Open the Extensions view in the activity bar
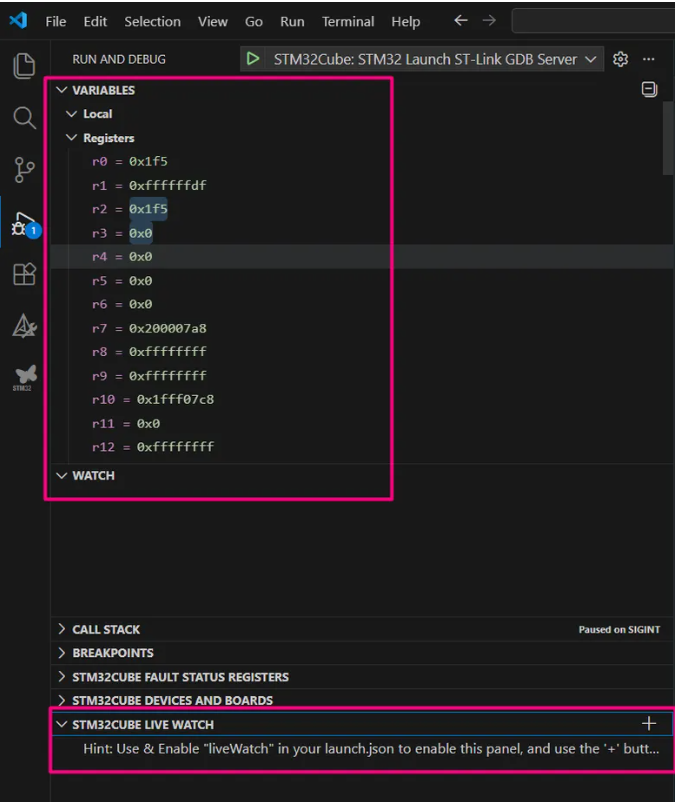 click(24, 274)
